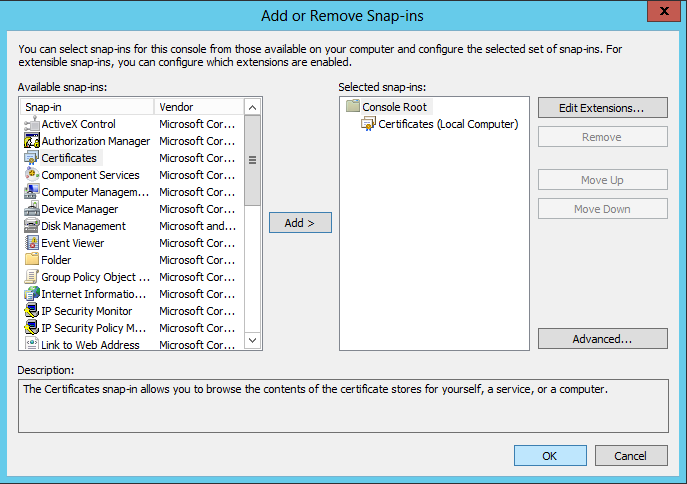Select the Event Viewer icon
687x484 pixels.
coord(31,243)
